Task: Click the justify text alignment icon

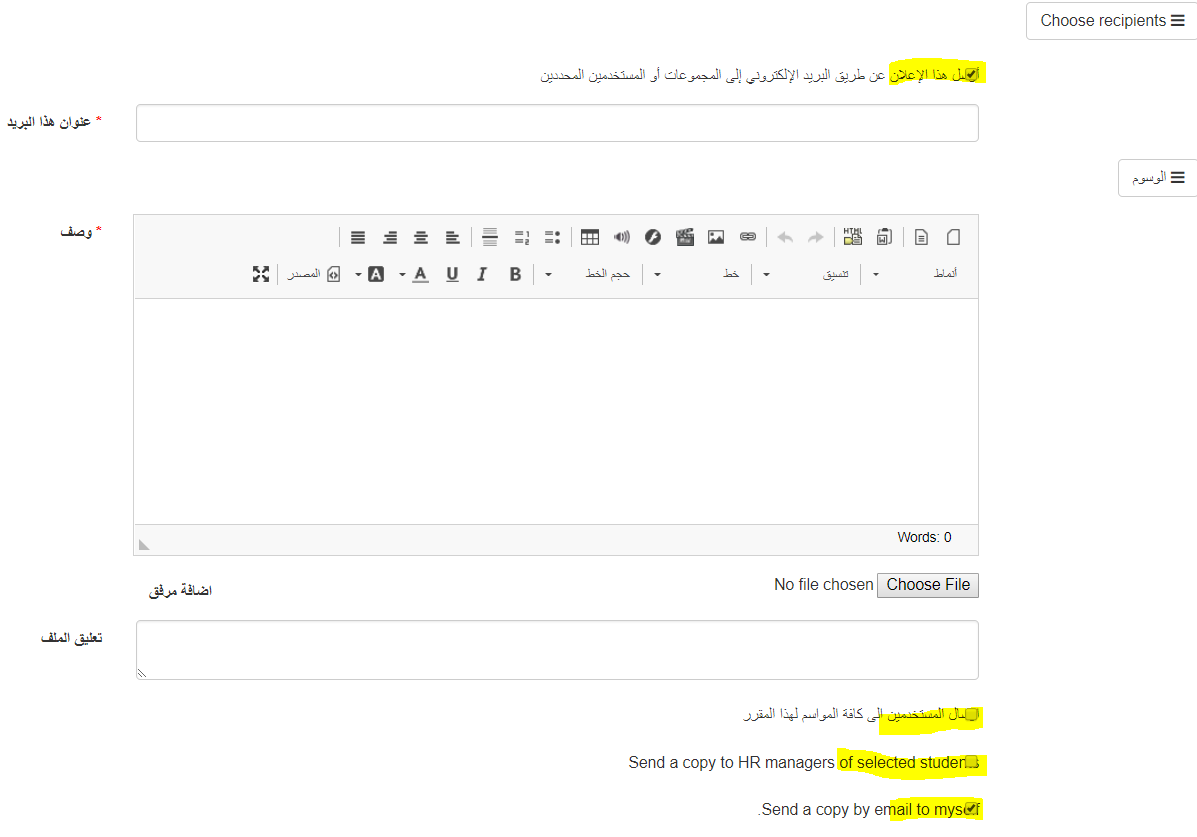Action: click(x=358, y=238)
